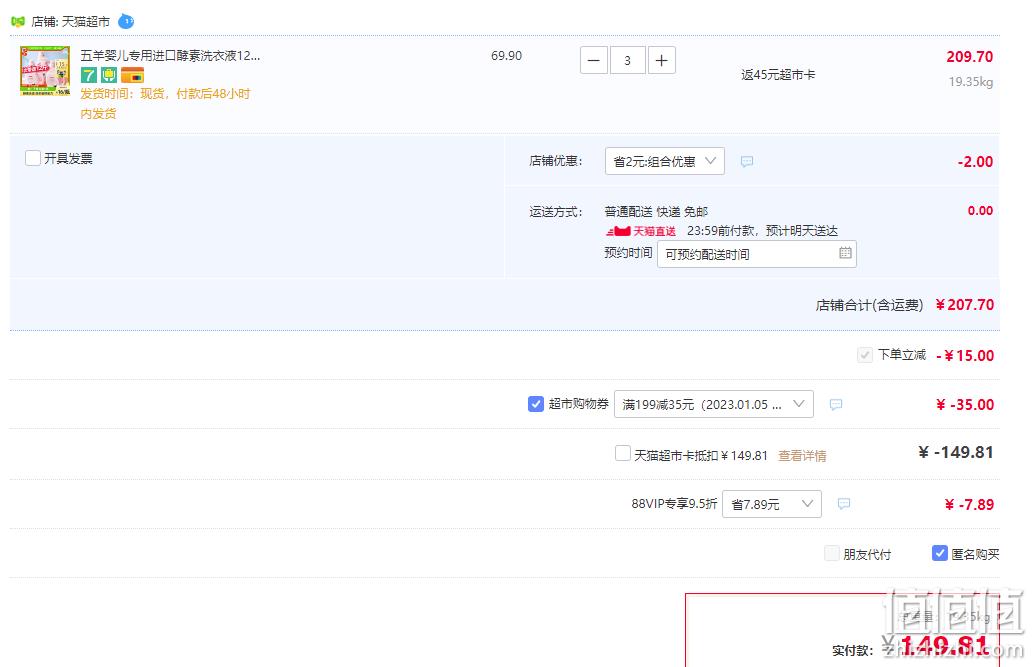This screenshot has width=1033, height=667.
Task: Click the comment icon beside store discount dropdown
Action: point(746,161)
